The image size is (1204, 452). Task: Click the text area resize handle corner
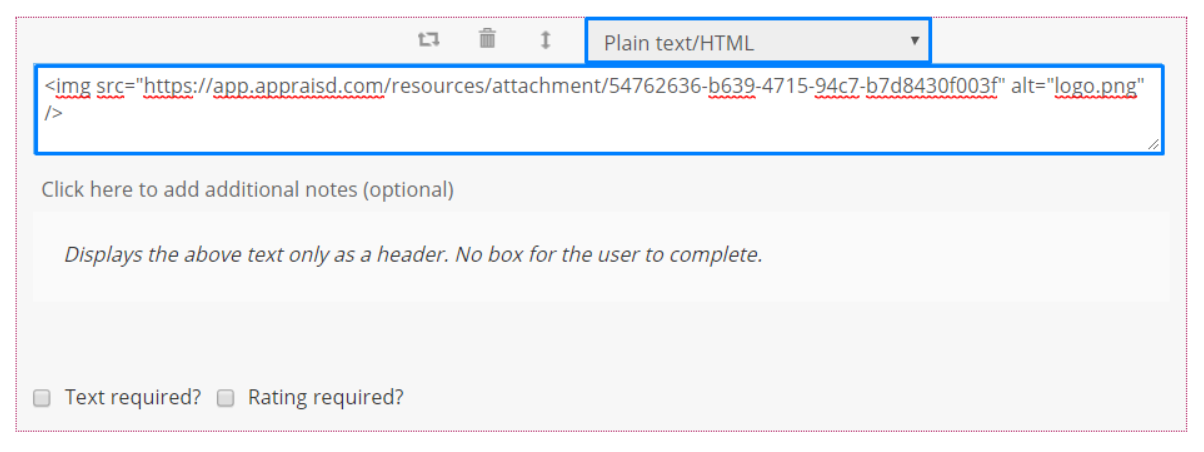tap(1154, 145)
